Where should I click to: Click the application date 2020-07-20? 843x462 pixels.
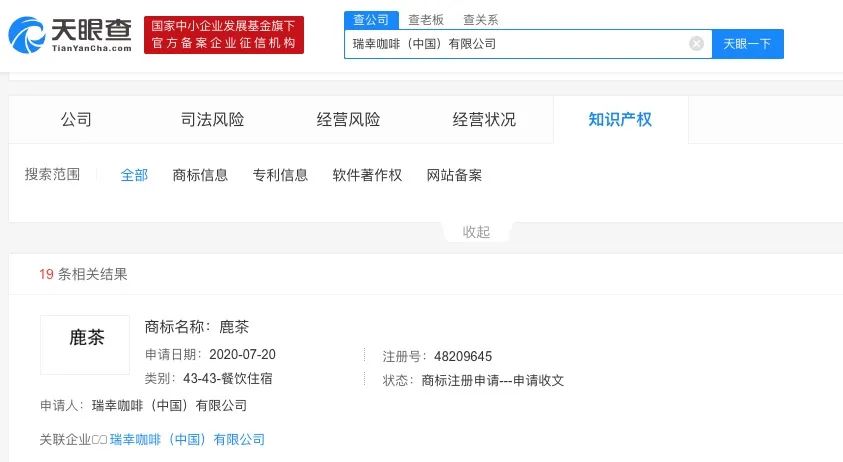pyautogui.click(x=242, y=354)
